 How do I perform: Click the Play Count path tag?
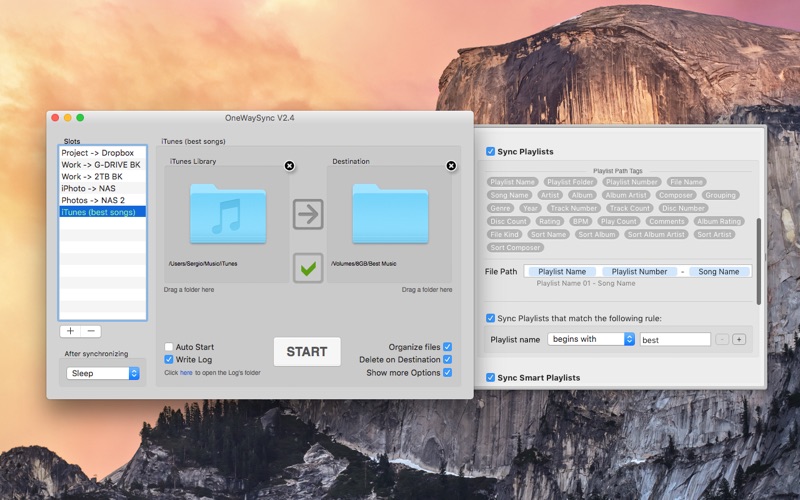point(618,221)
